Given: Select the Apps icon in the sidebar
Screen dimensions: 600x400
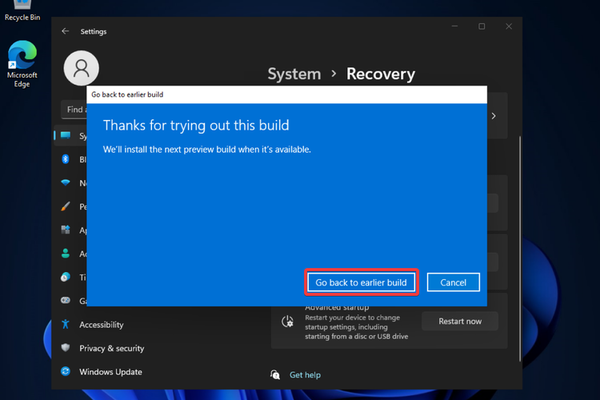Looking at the screenshot, I should (x=66, y=230).
